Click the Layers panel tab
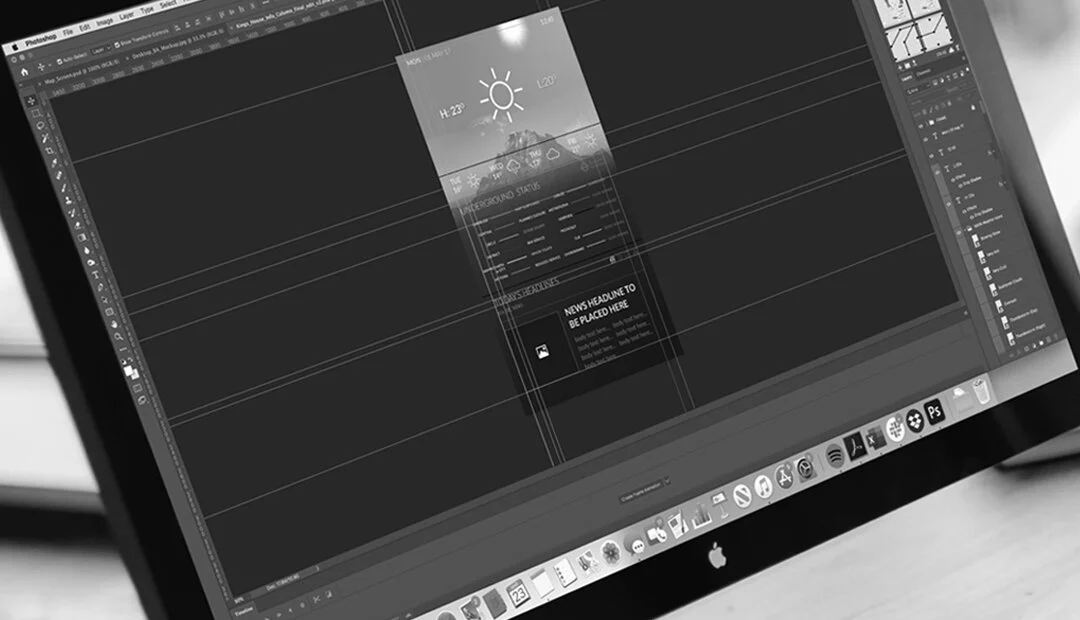The height and width of the screenshot is (620, 1080). (906, 78)
